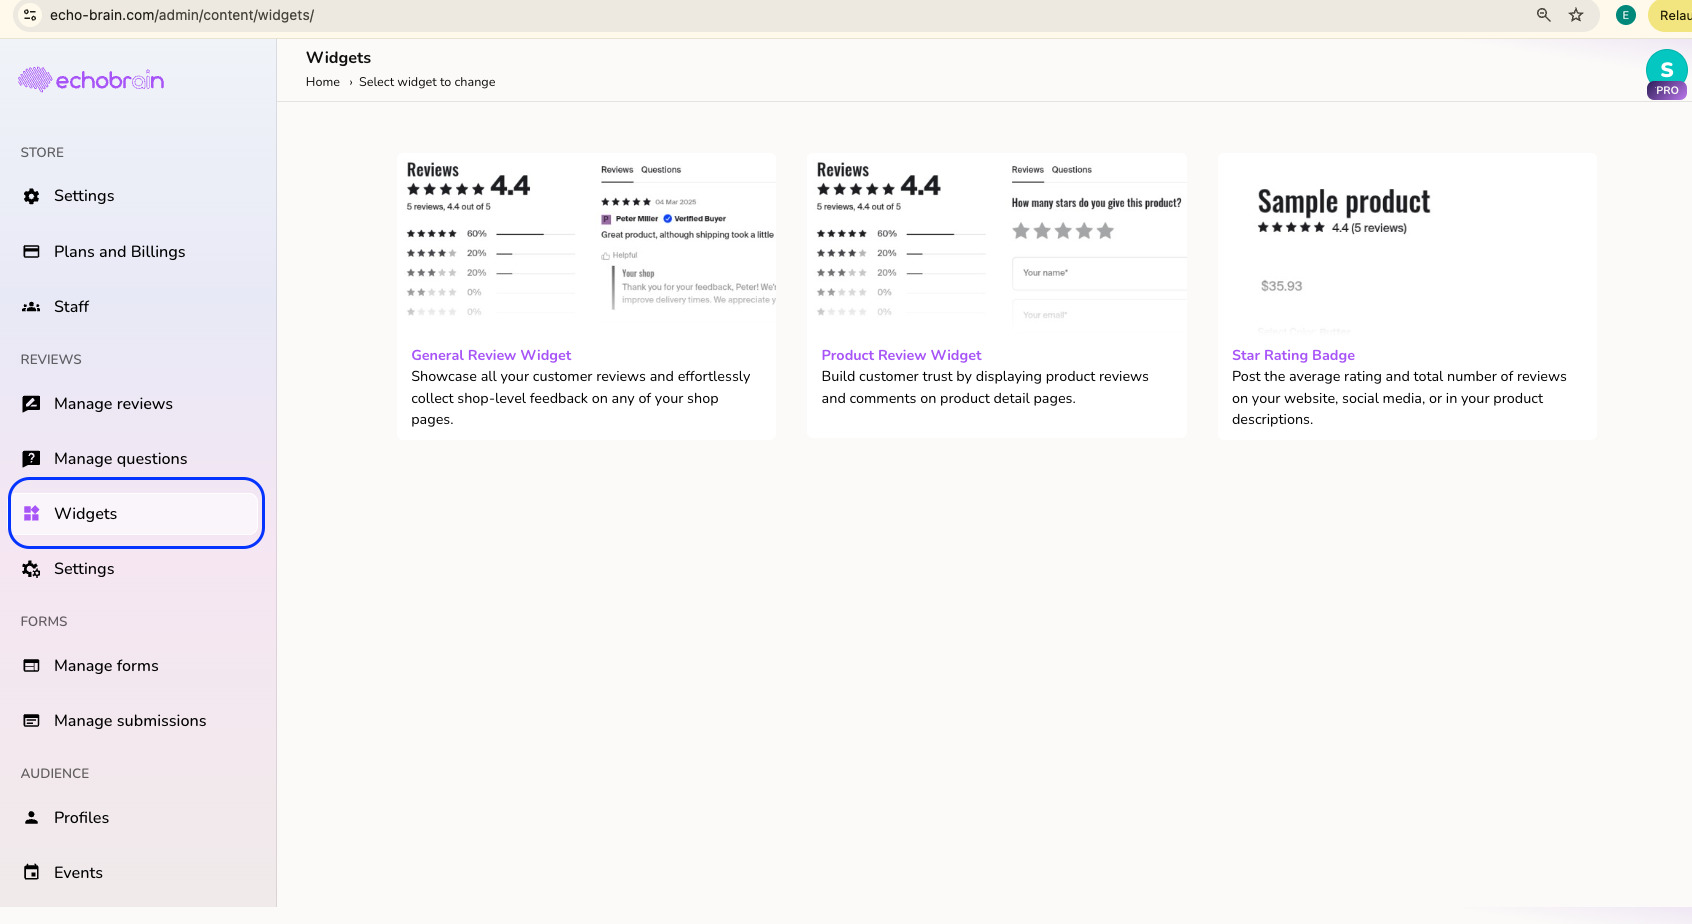
Task: Open Settings under the Reviews section
Action: pyautogui.click(x=137, y=569)
